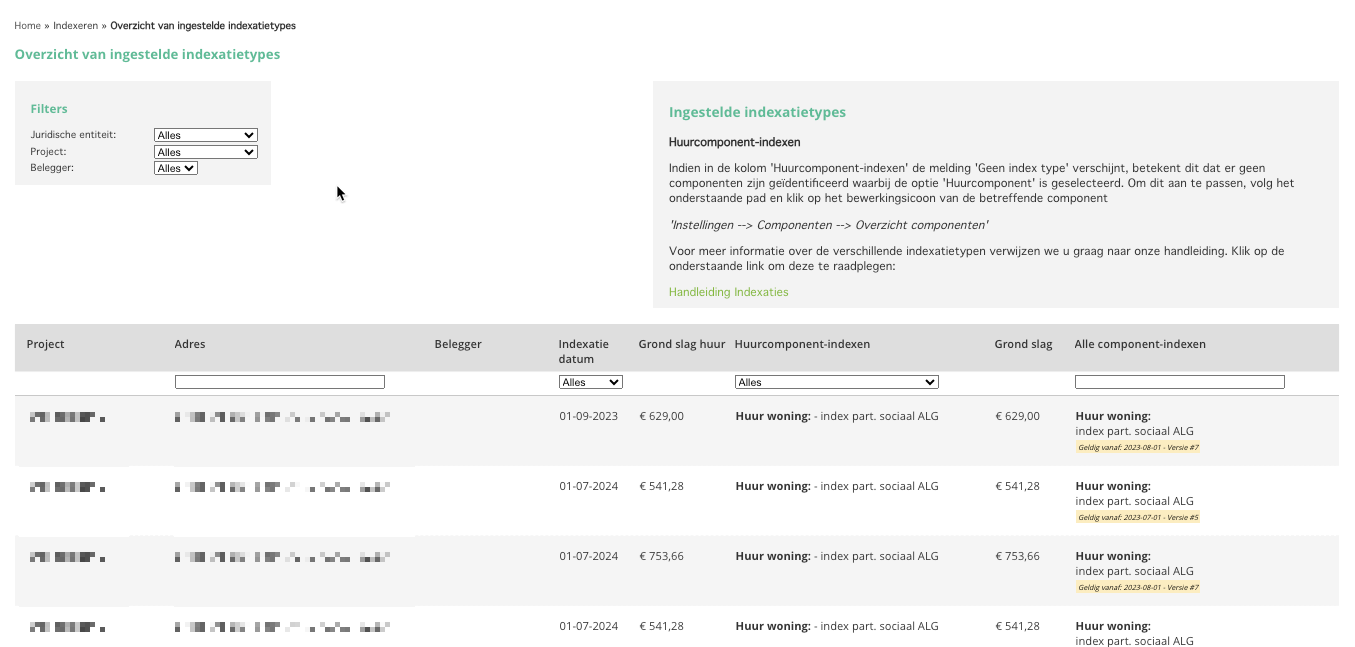Click the Belegger column header
This screenshot has width=1355, height=647.
[x=458, y=344]
